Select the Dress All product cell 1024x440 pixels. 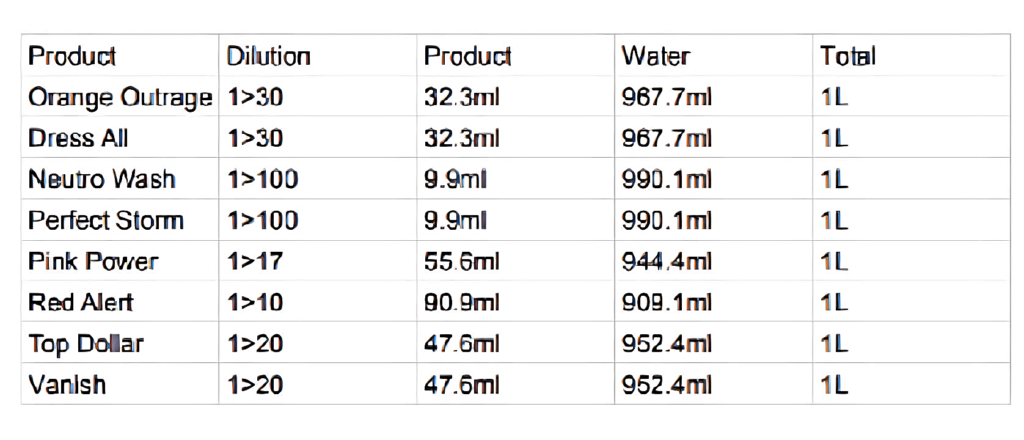click(78, 139)
